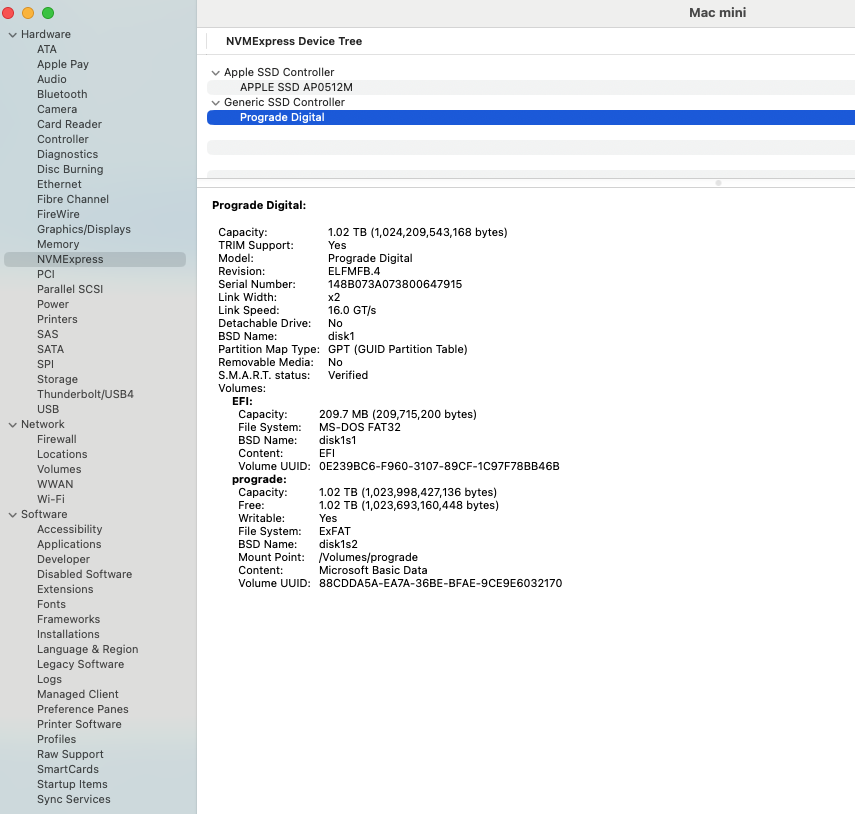Select APPLE SSD AP0512M device
Viewport: 855px width, 814px height.
pyautogui.click(x=296, y=87)
